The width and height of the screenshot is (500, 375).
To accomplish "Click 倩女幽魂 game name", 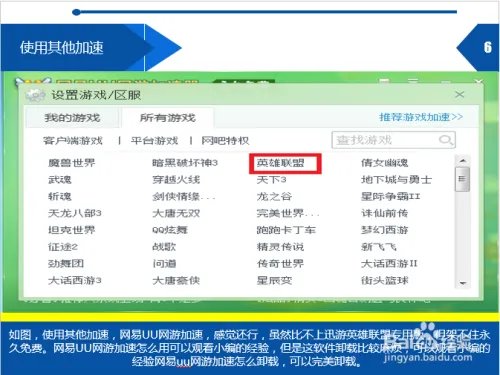I will click(x=385, y=163).
